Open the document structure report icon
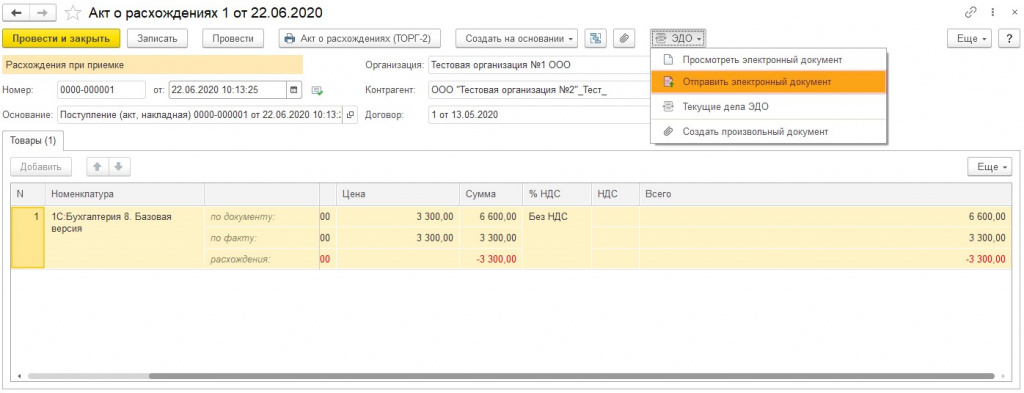This screenshot has height=393, width=1024. click(595, 39)
